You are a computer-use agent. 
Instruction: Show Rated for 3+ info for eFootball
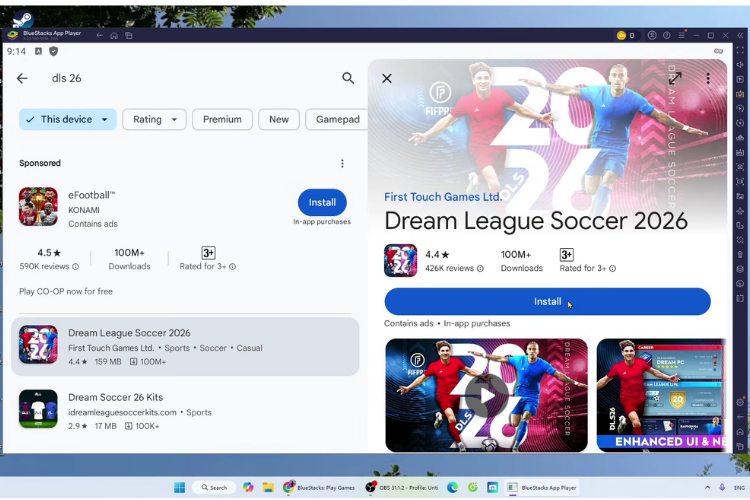pos(232,267)
